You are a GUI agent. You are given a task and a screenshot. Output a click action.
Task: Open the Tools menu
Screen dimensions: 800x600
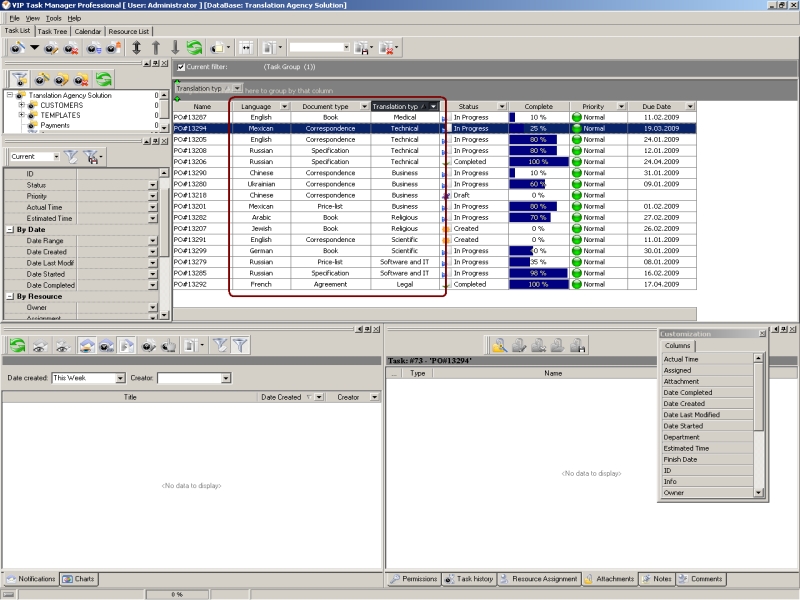point(54,18)
